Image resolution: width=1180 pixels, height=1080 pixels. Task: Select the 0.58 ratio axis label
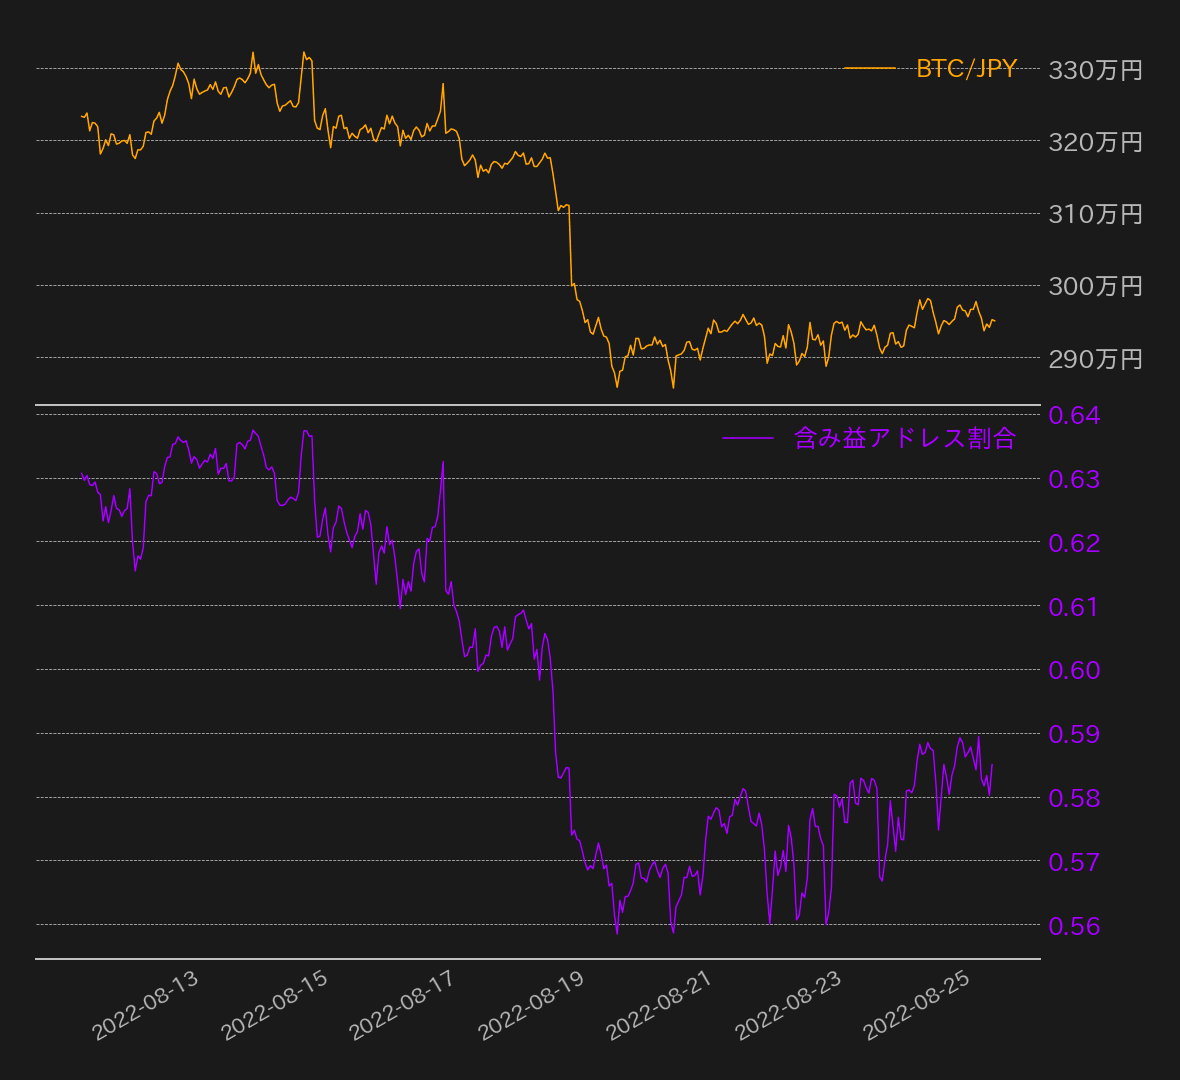(1073, 798)
